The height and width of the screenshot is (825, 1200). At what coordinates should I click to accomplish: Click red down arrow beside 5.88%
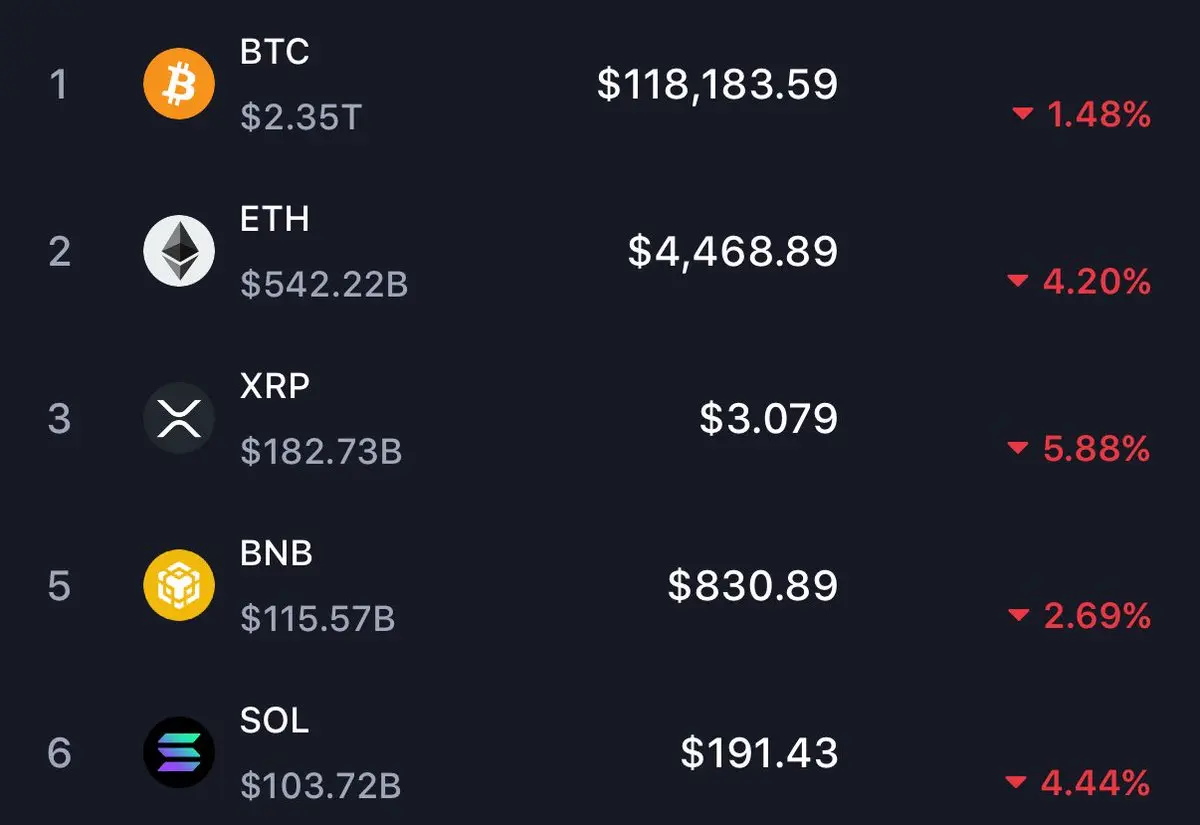[x=1018, y=449]
